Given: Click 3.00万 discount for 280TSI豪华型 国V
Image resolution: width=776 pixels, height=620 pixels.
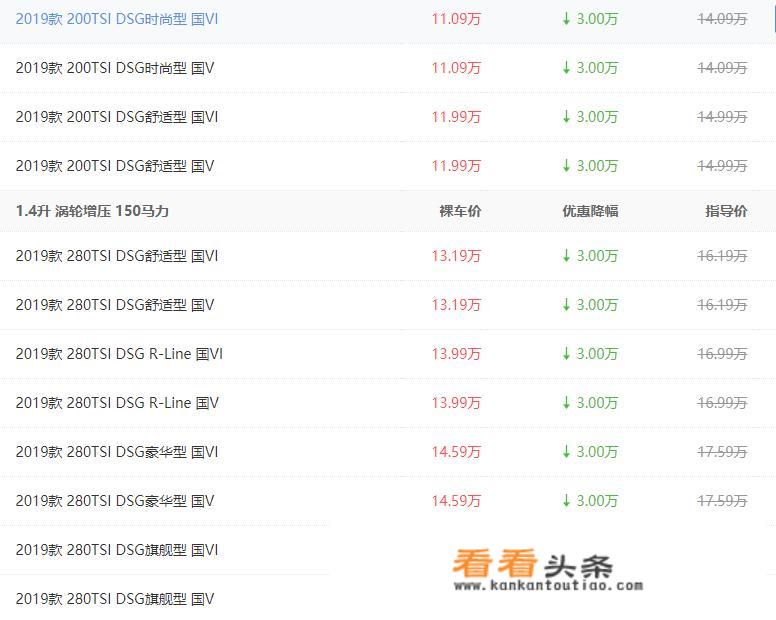Looking at the screenshot, I should (x=590, y=501).
